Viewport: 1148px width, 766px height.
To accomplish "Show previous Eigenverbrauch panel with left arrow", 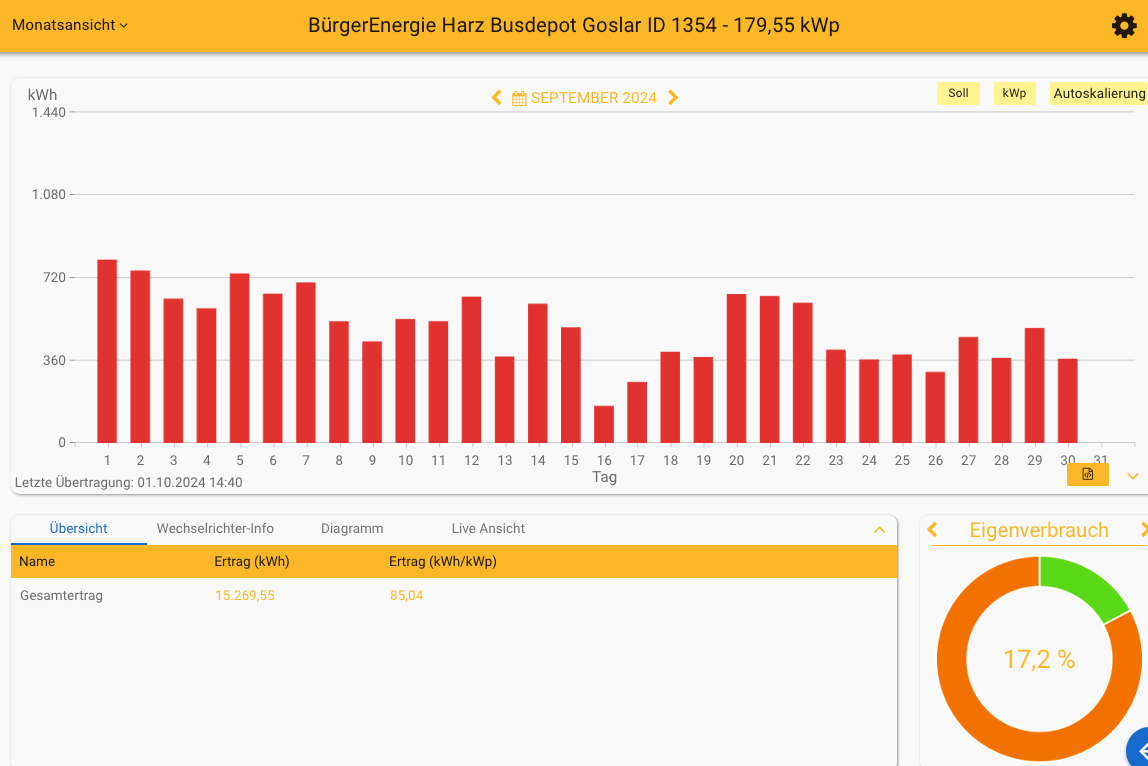I will 933,530.
